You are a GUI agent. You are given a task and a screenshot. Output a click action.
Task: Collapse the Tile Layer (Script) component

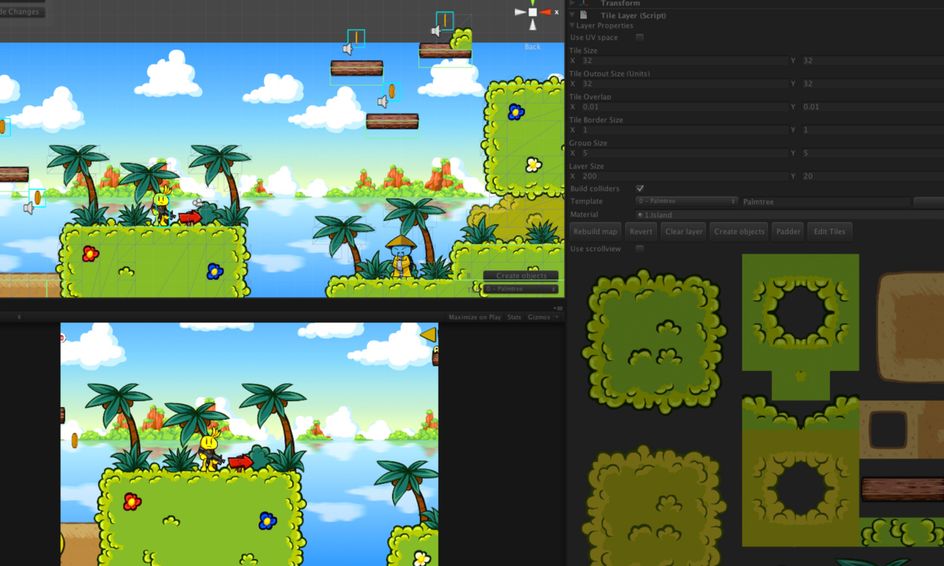[x=572, y=15]
